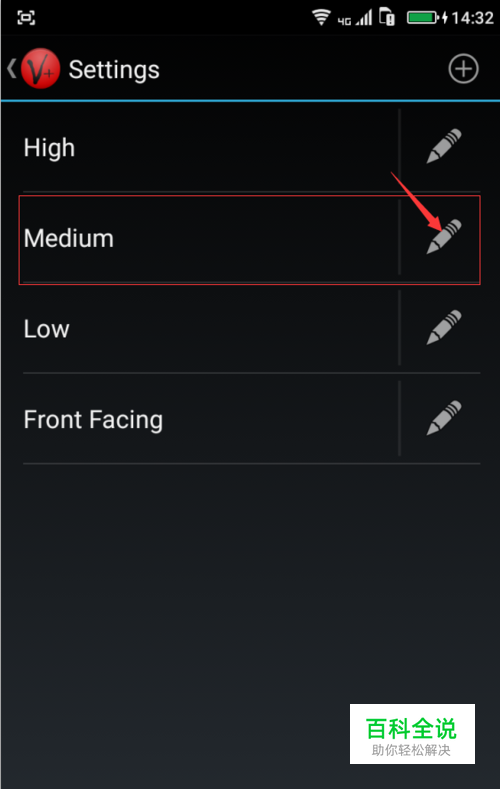Select the High quality setting
This screenshot has width=500, height=789.
[210, 149]
